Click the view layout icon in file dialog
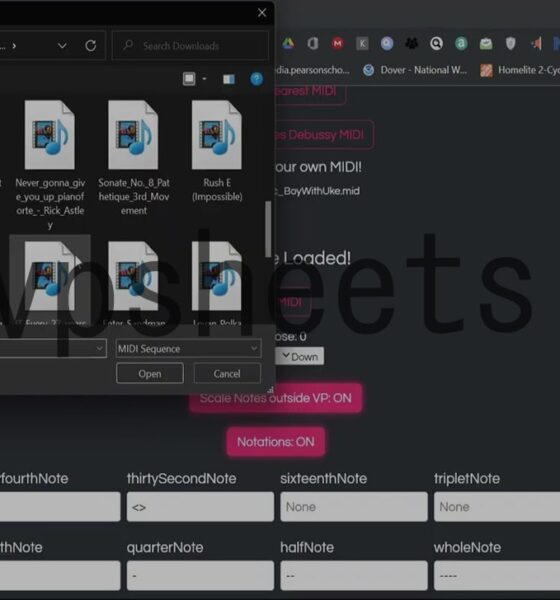 point(189,79)
